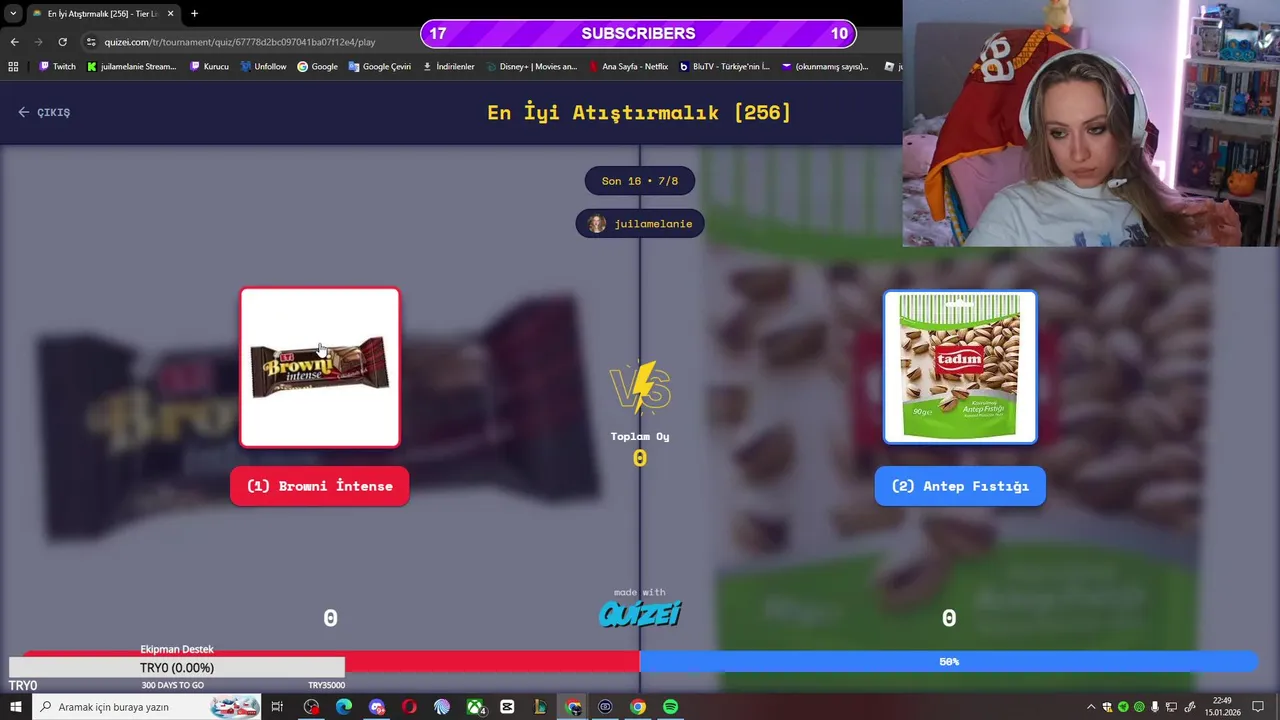The height and width of the screenshot is (720, 1280).
Task: Open the Windows notification center
Action: (1258, 707)
